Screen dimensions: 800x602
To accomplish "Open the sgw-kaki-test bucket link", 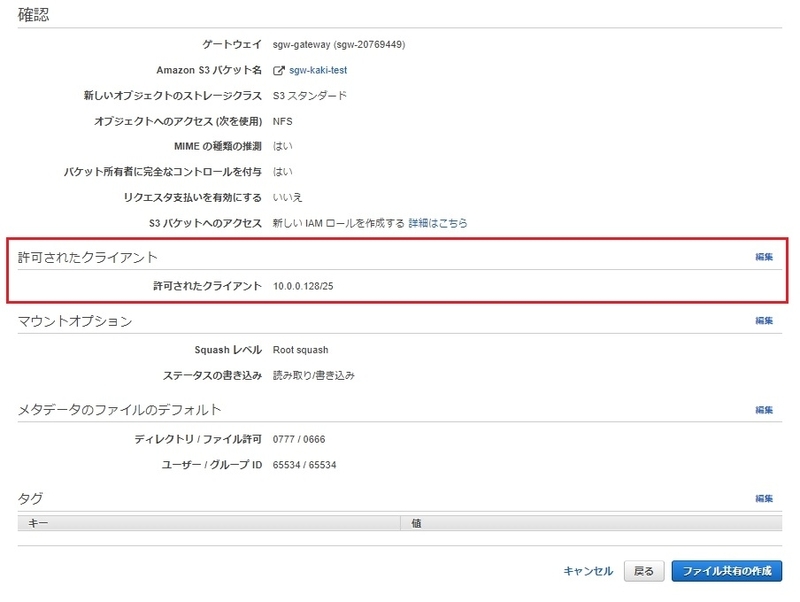I will (318, 70).
